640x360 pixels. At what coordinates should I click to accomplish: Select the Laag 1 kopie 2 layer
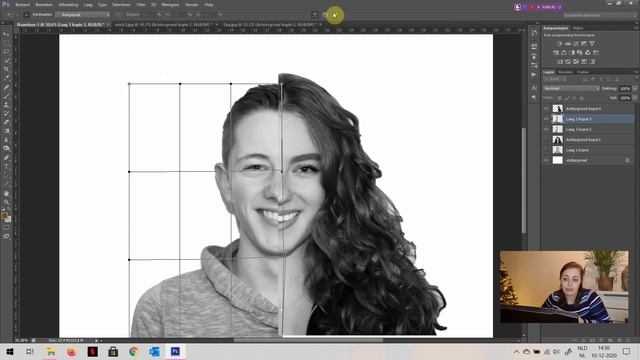588,129
